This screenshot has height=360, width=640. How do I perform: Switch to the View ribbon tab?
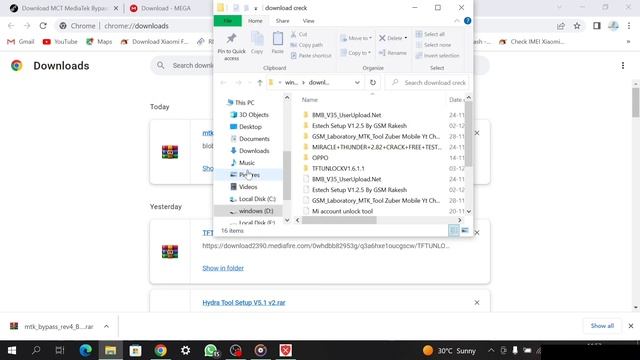coord(308,21)
